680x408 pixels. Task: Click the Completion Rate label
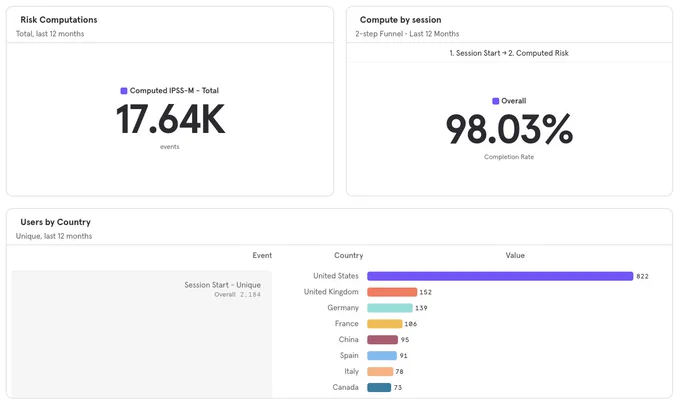(x=509, y=157)
